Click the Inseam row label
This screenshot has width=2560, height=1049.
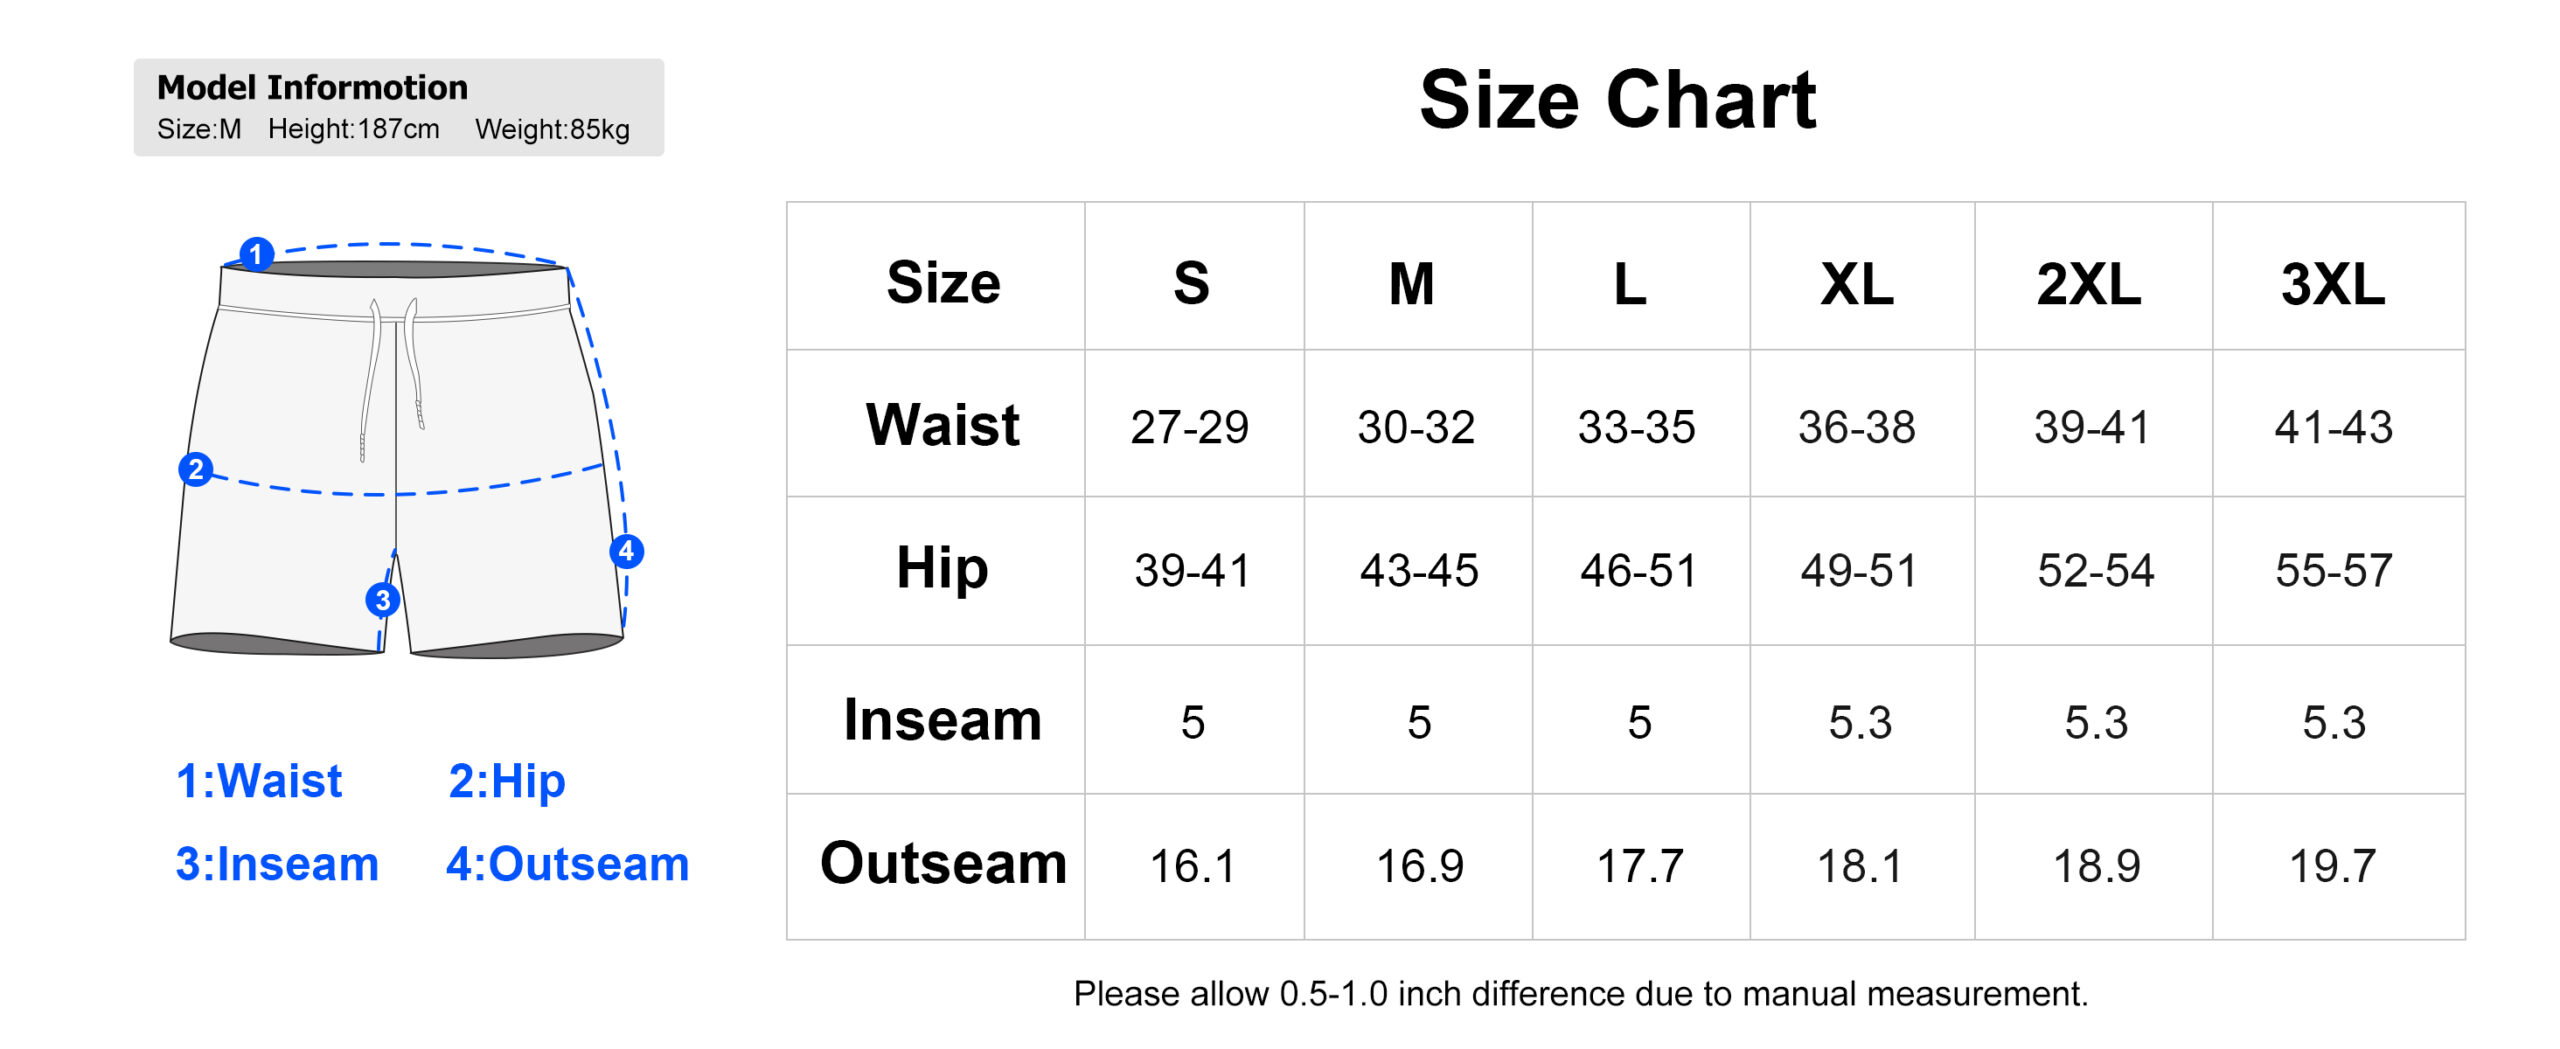coord(942,720)
